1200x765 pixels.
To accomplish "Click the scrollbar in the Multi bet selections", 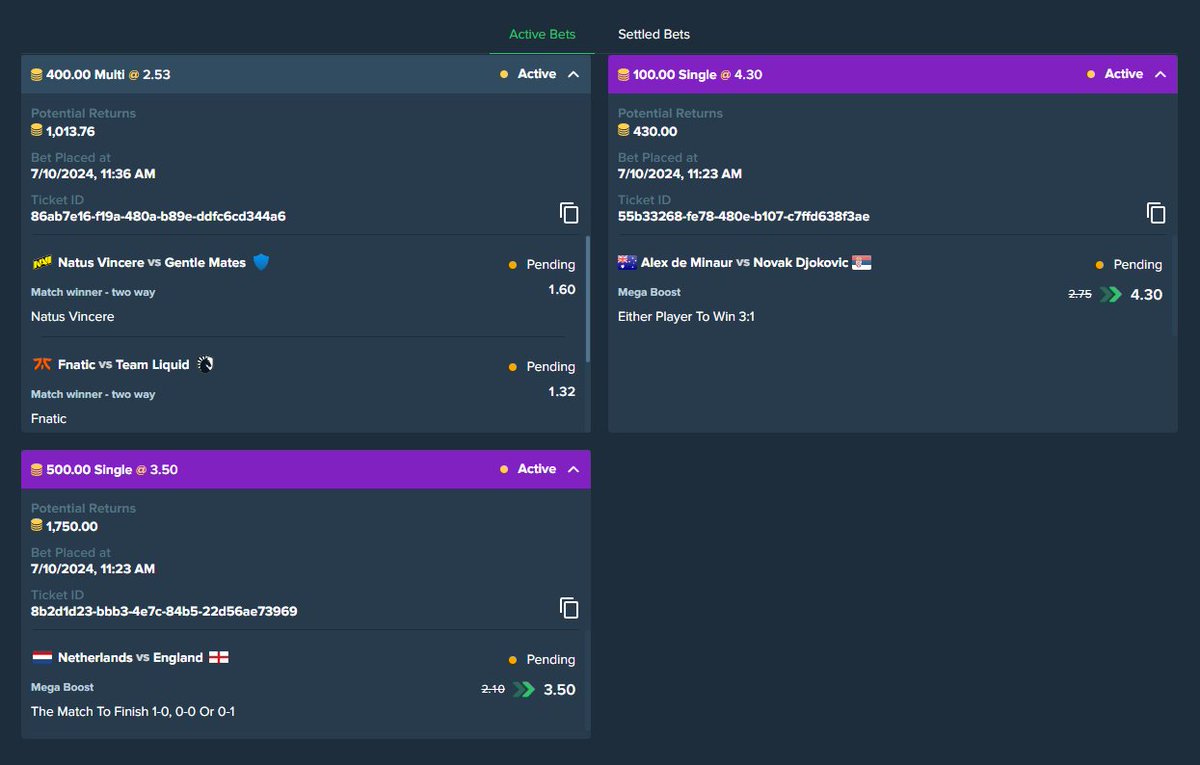I will [x=588, y=298].
